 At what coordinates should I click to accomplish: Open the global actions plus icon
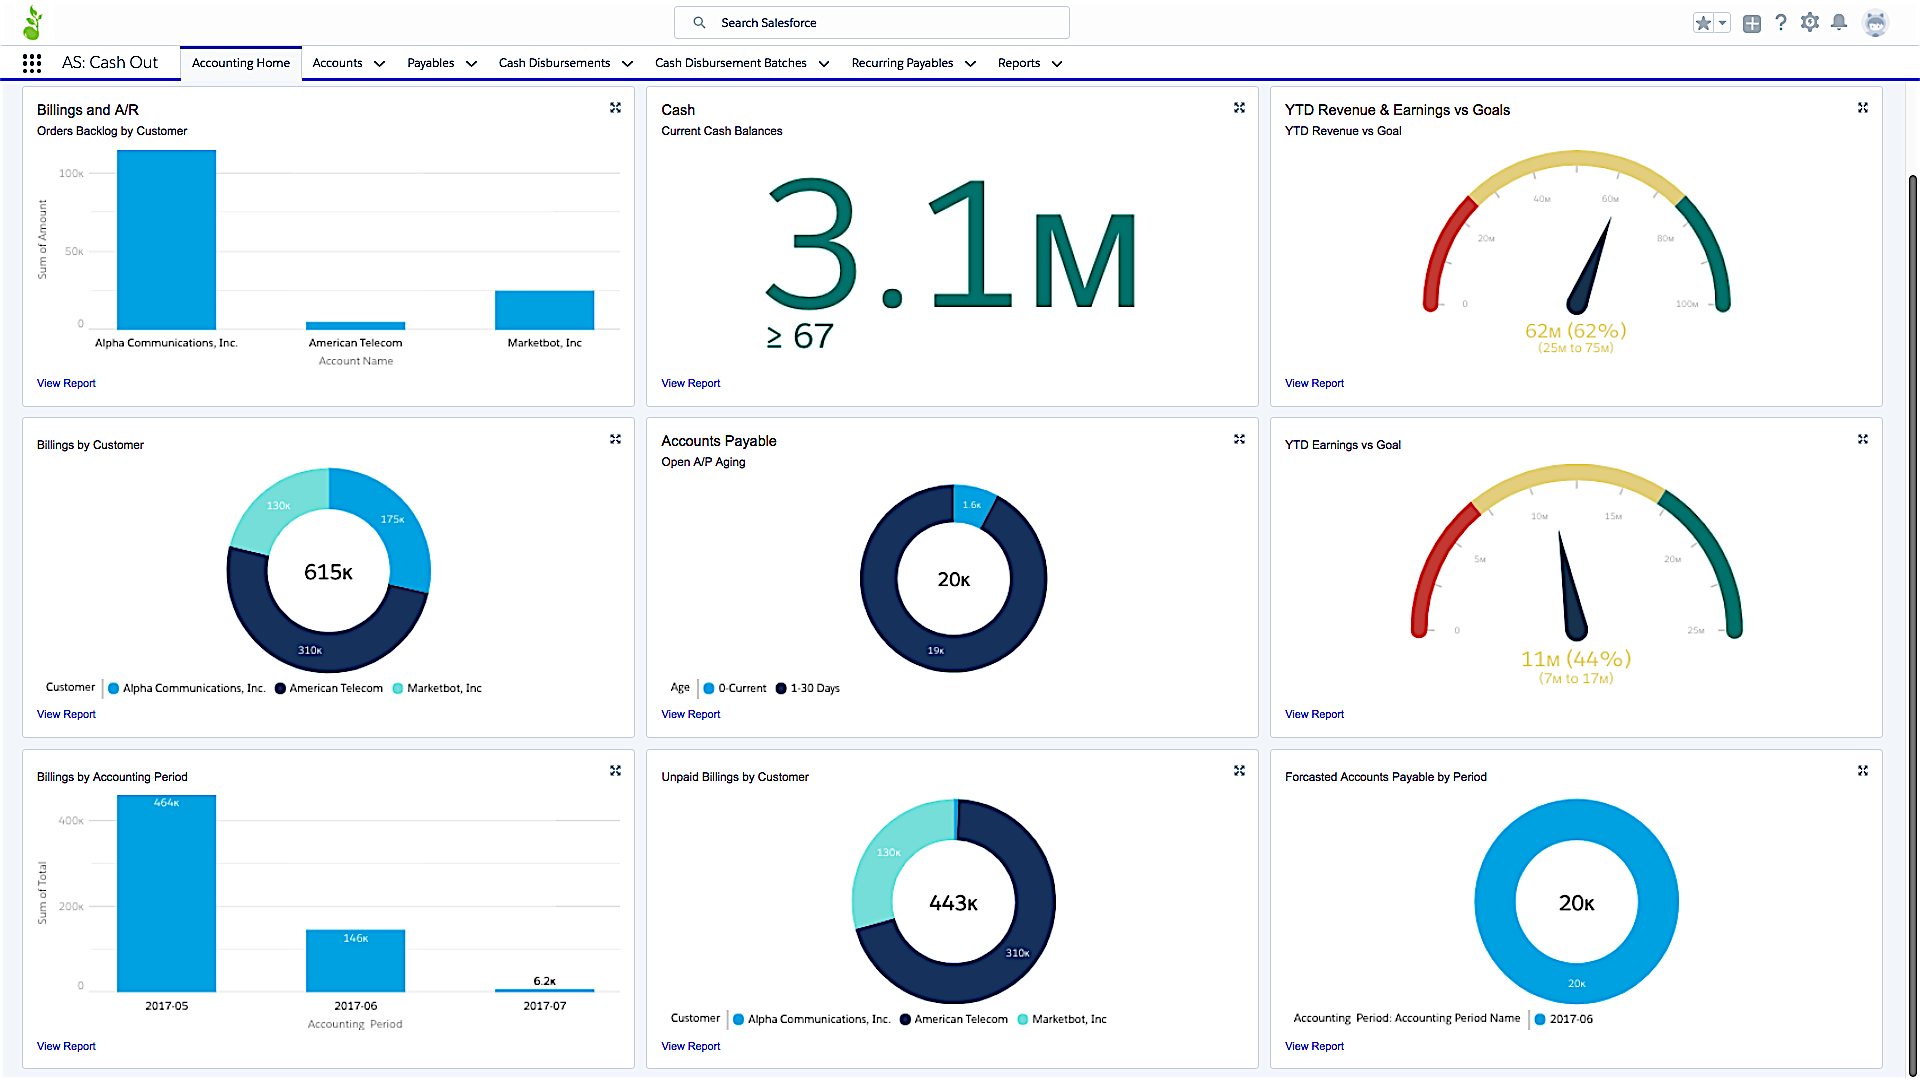click(x=1752, y=23)
